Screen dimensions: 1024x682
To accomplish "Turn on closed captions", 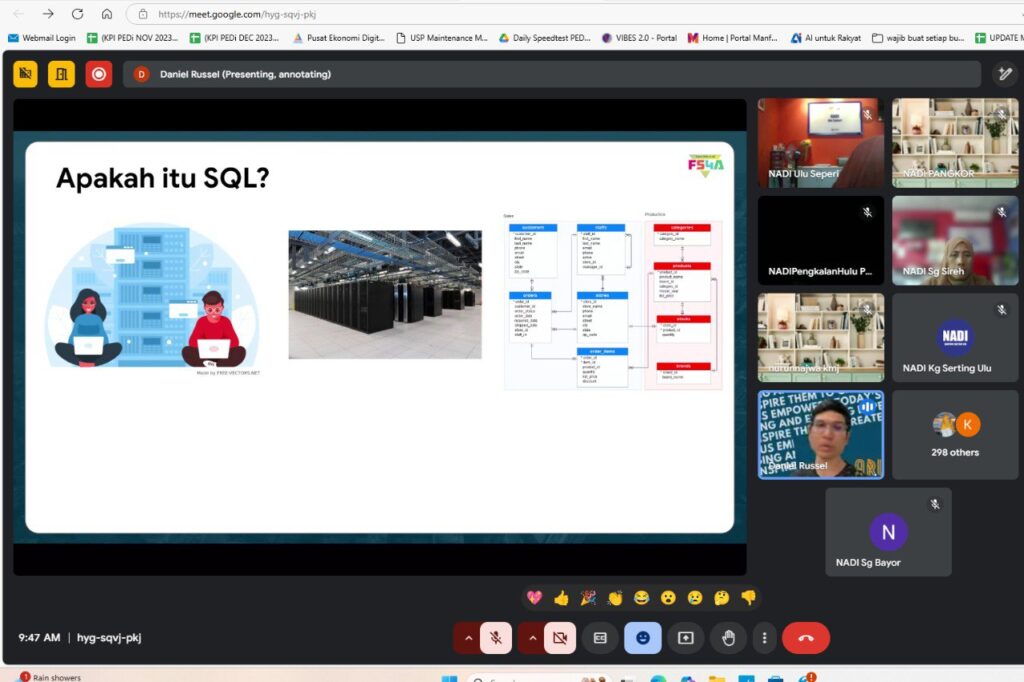I will coord(600,637).
